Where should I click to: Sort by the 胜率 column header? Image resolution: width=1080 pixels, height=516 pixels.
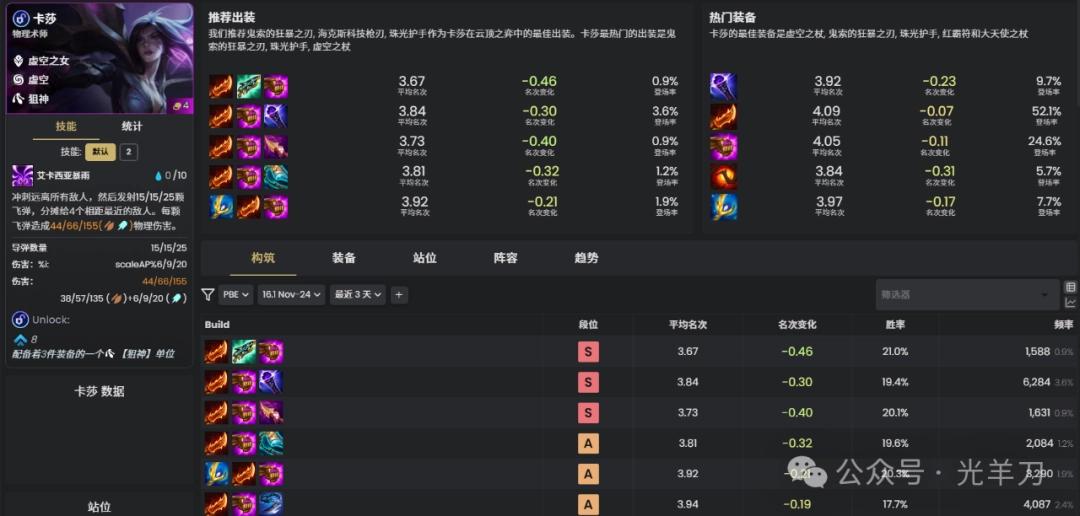(x=895, y=324)
